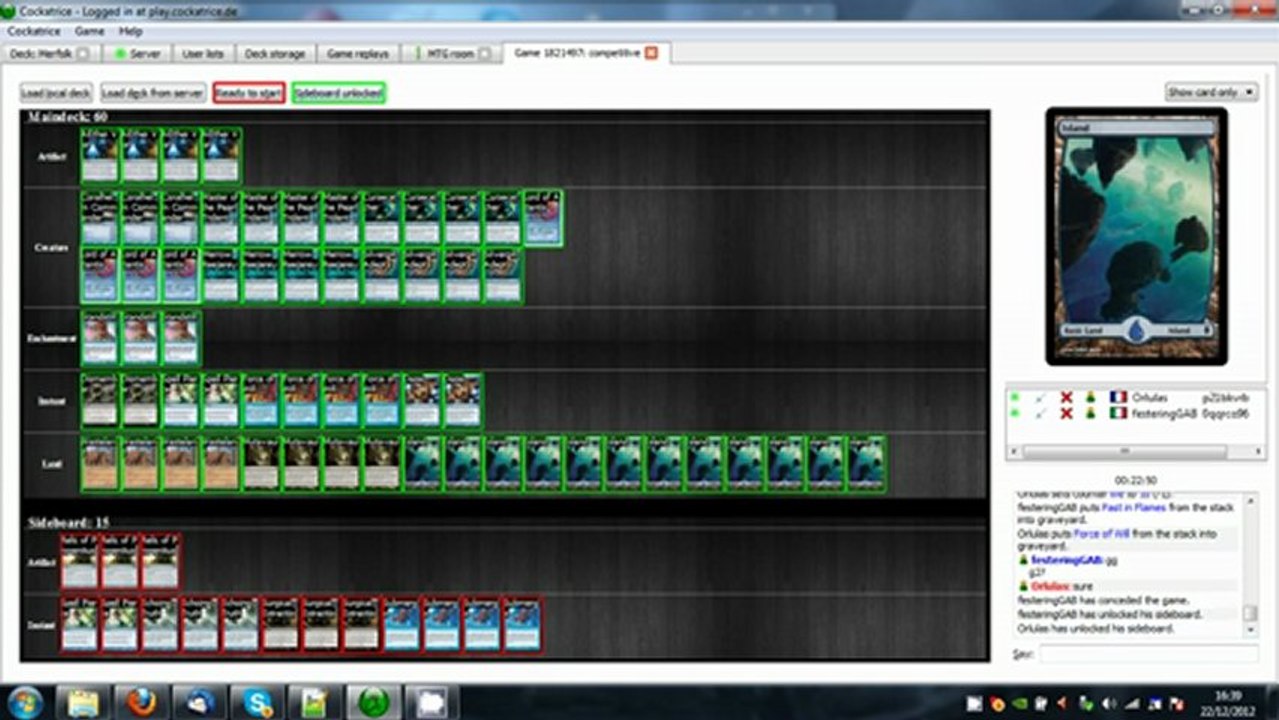Screen dimensions: 1279x720
Task: Click chat log scroll down arrow
Action: [1249, 630]
